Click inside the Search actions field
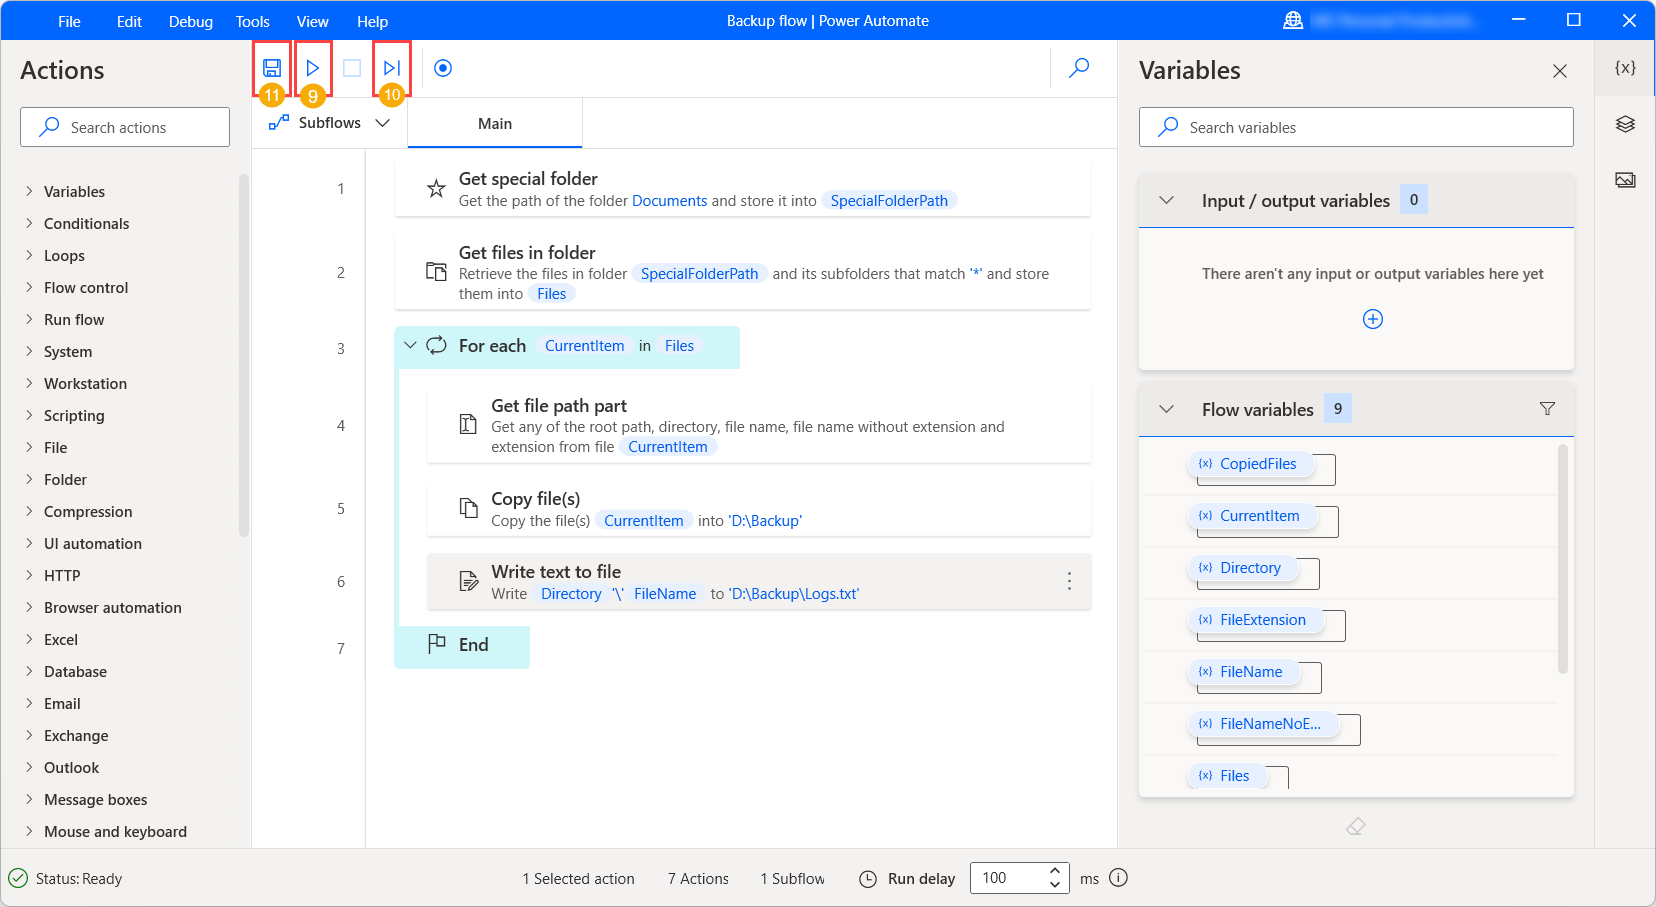This screenshot has width=1656, height=907. click(x=124, y=127)
